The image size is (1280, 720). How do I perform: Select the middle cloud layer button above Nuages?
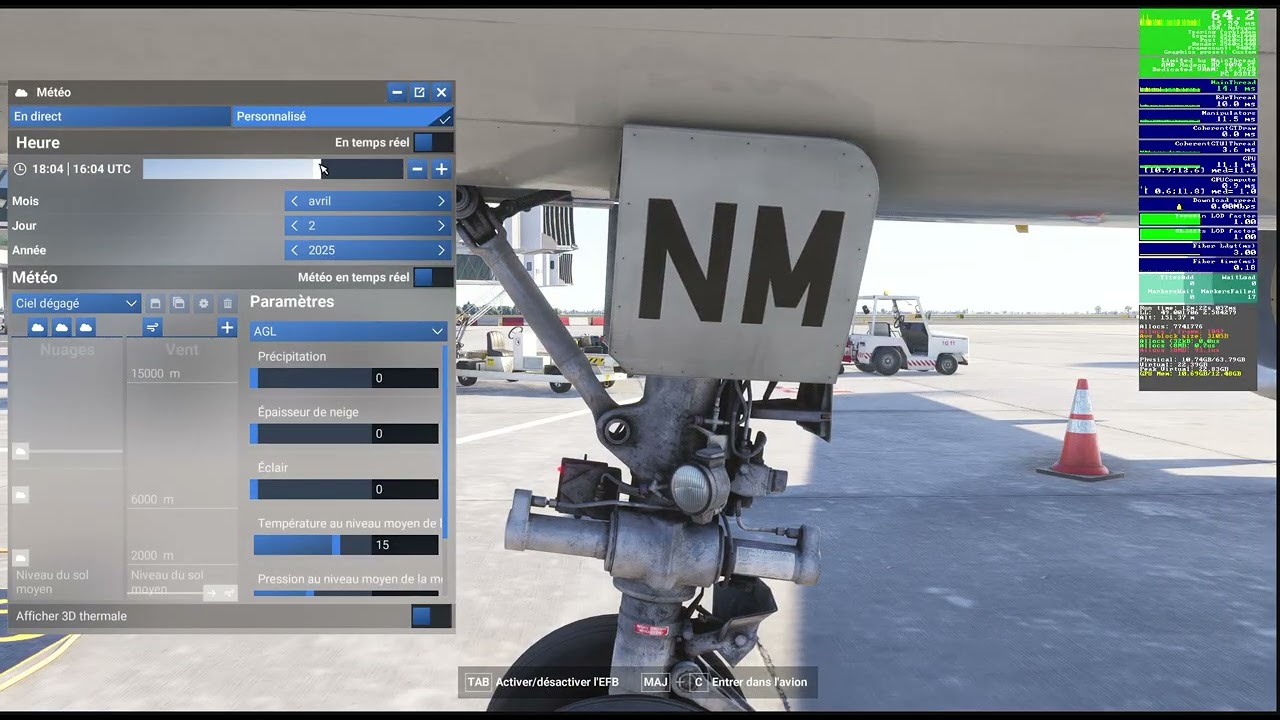coord(62,327)
